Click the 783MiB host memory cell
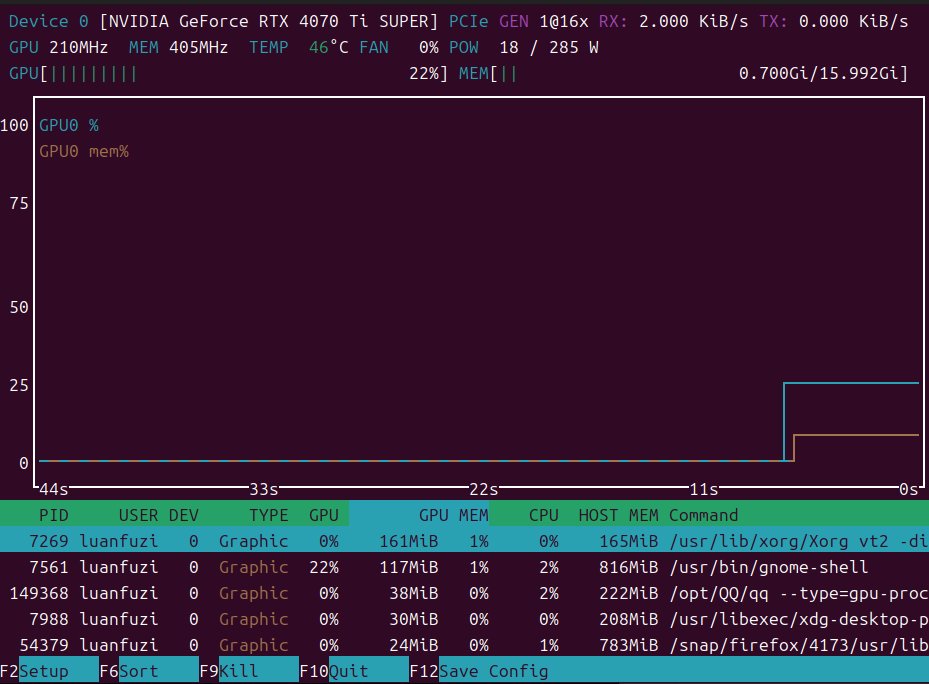The height and width of the screenshot is (684, 929). (x=629, y=645)
